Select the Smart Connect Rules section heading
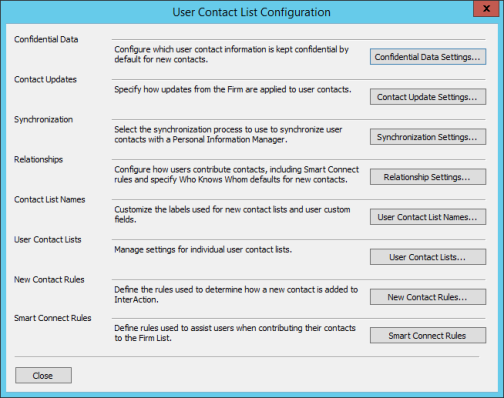This screenshot has height=398, width=504. pos(53,318)
